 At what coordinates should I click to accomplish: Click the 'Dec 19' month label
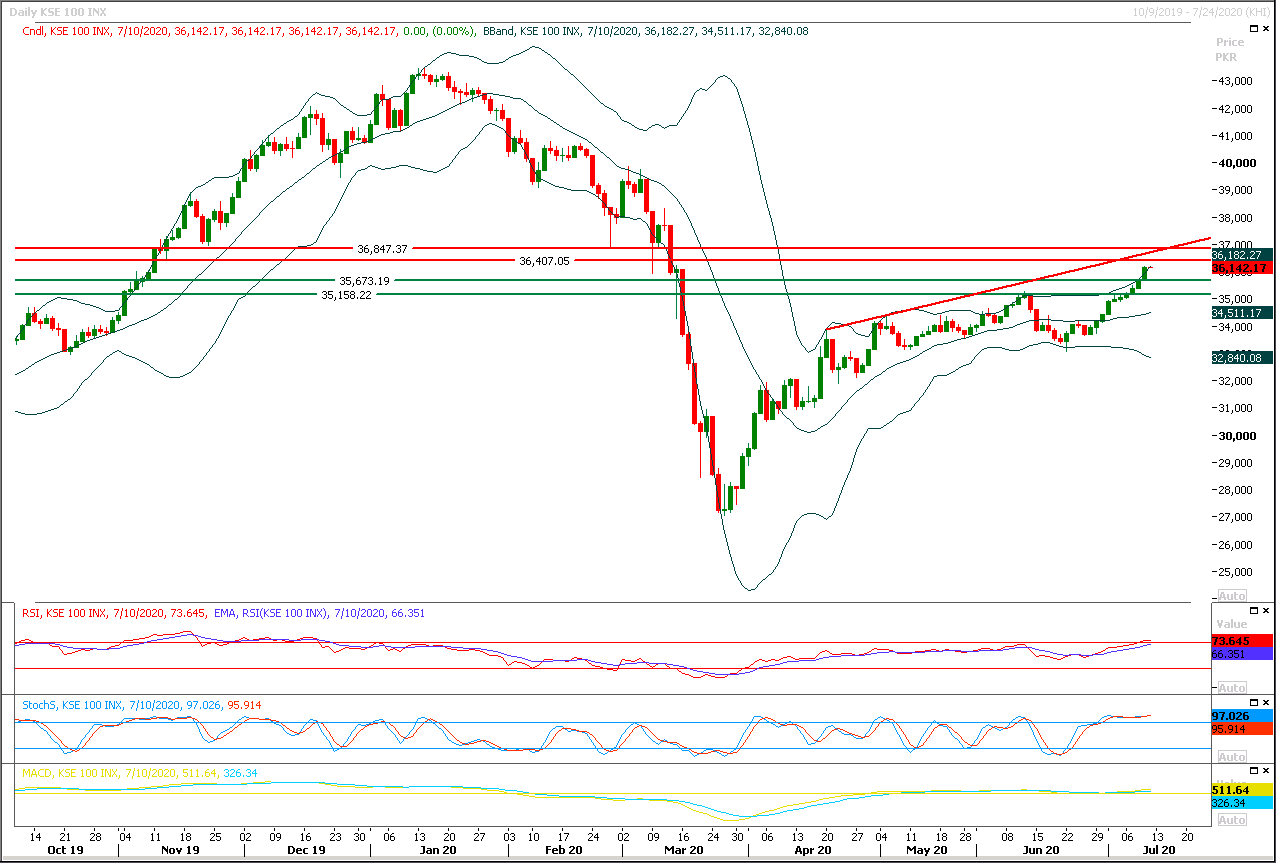pos(306,850)
